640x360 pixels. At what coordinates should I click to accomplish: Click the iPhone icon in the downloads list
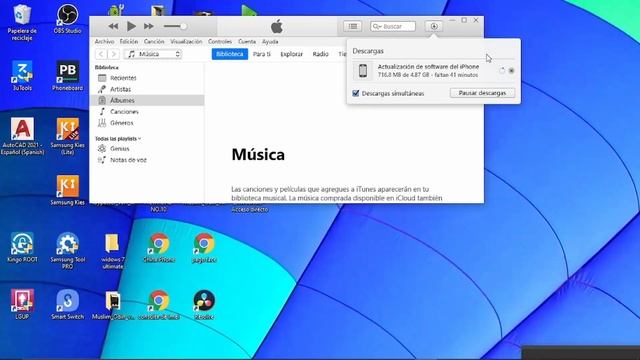pyautogui.click(x=362, y=71)
